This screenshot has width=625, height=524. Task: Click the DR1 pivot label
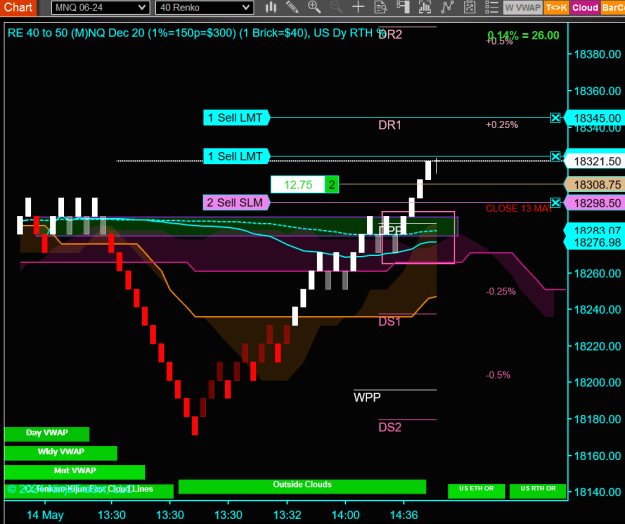pyautogui.click(x=389, y=125)
